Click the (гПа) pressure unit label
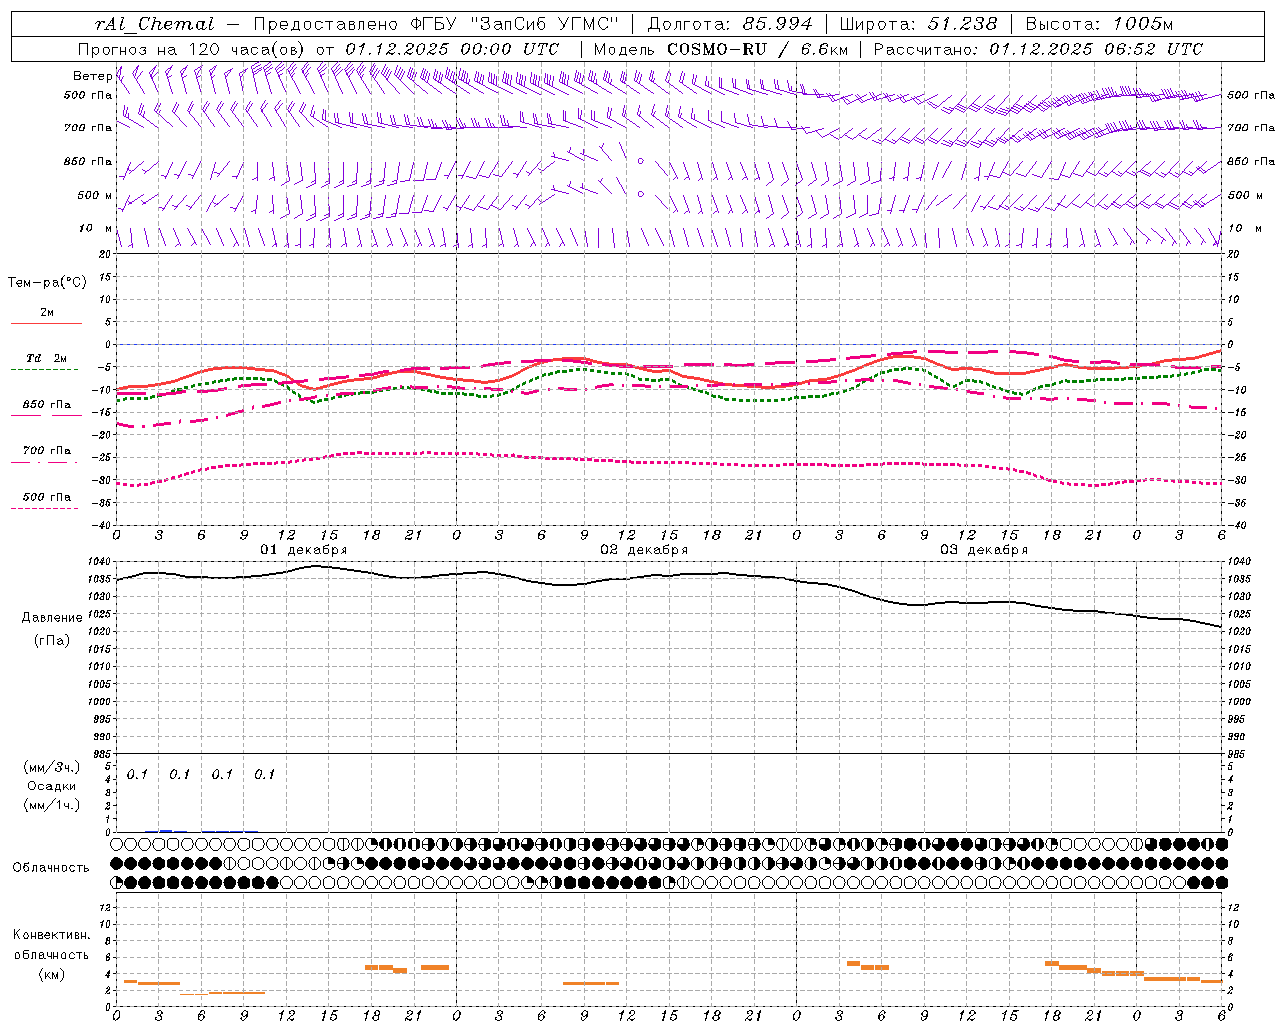 tap(52, 641)
